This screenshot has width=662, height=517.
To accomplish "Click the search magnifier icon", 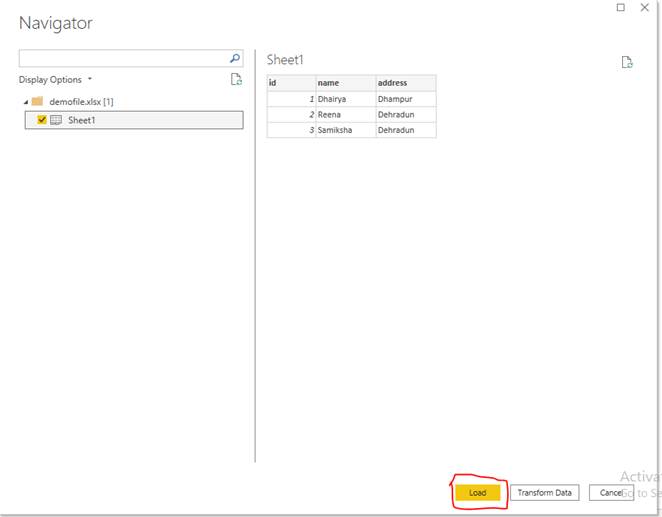I will pyautogui.click(x=235, y=58).
